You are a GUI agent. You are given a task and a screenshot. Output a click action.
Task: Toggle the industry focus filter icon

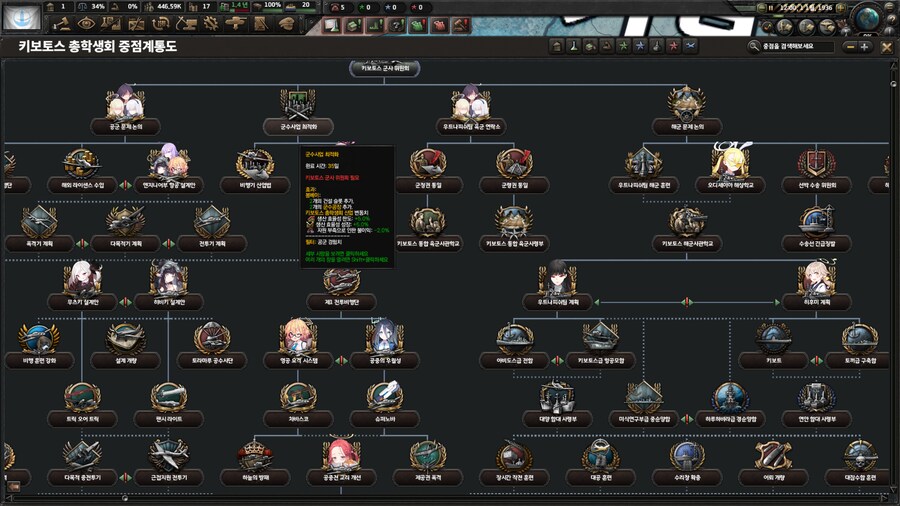pyautogui.click(x=557, y=46)
